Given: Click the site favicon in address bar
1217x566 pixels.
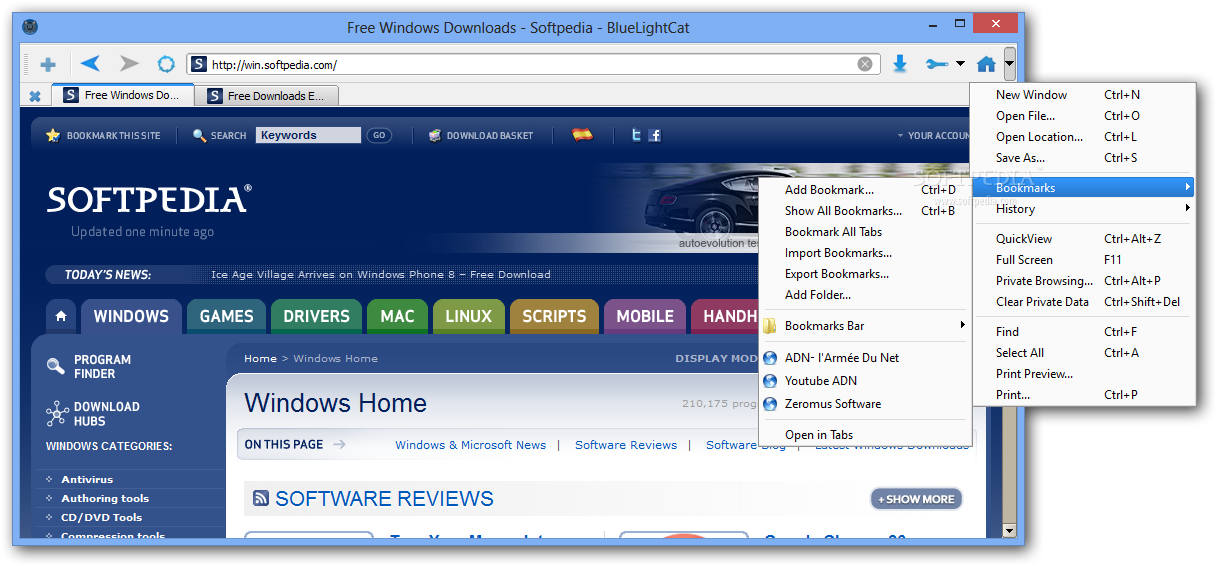Looking at the screenshot, I should point(198,64).
